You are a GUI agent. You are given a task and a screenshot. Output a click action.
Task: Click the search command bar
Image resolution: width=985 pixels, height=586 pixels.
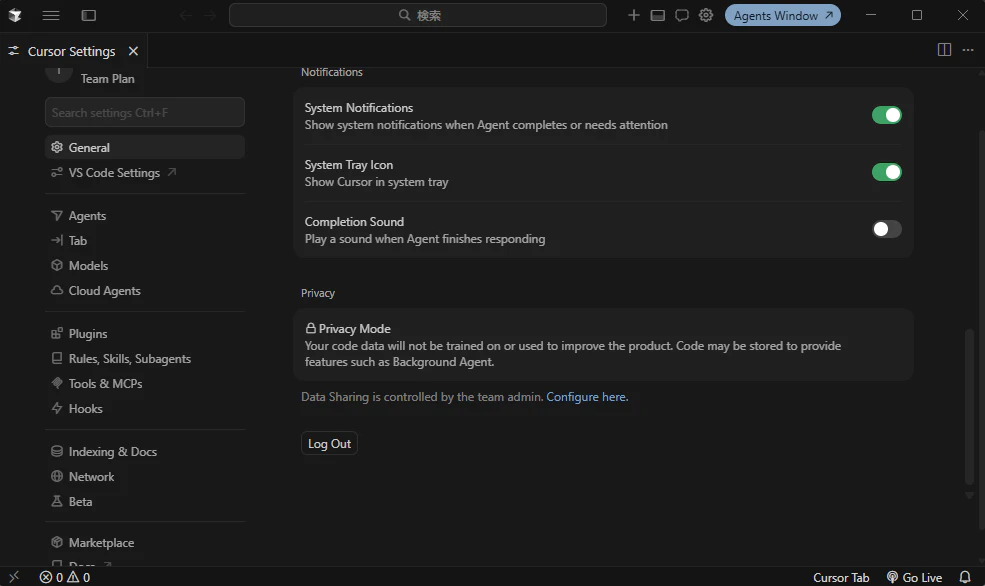[x=418, y=15]
